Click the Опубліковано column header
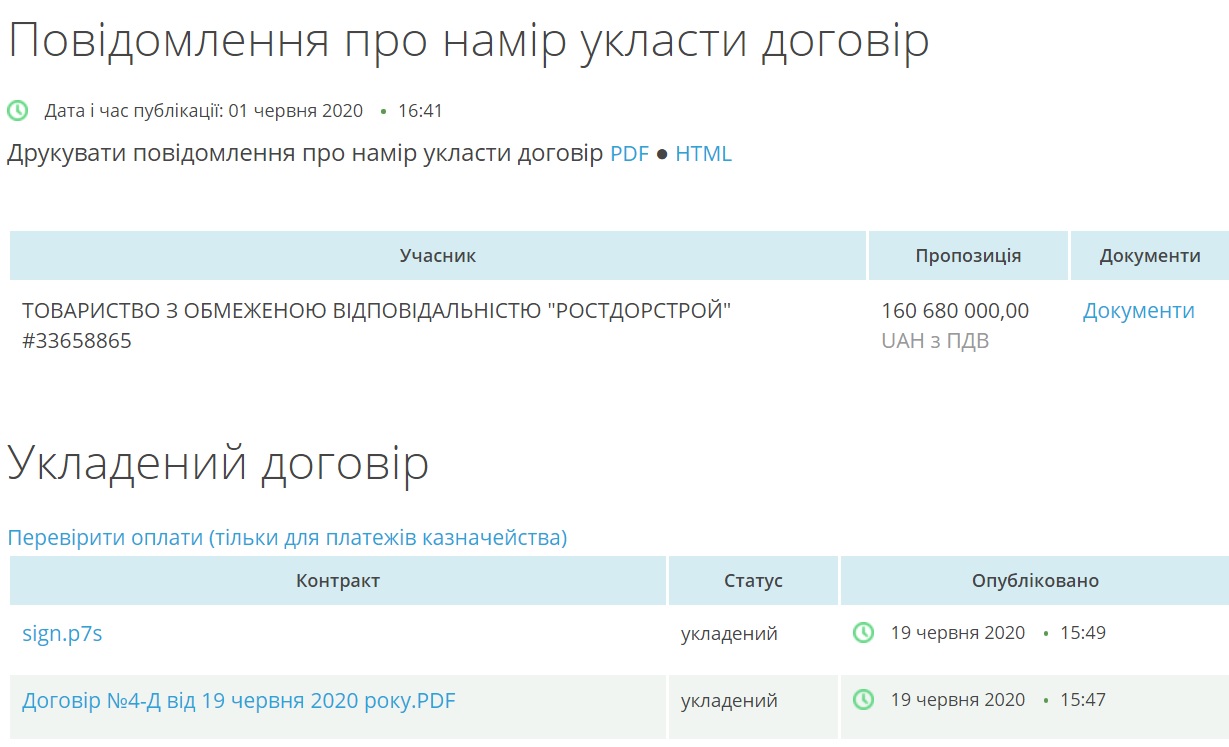The image size is (1229, 747). 1035,581
